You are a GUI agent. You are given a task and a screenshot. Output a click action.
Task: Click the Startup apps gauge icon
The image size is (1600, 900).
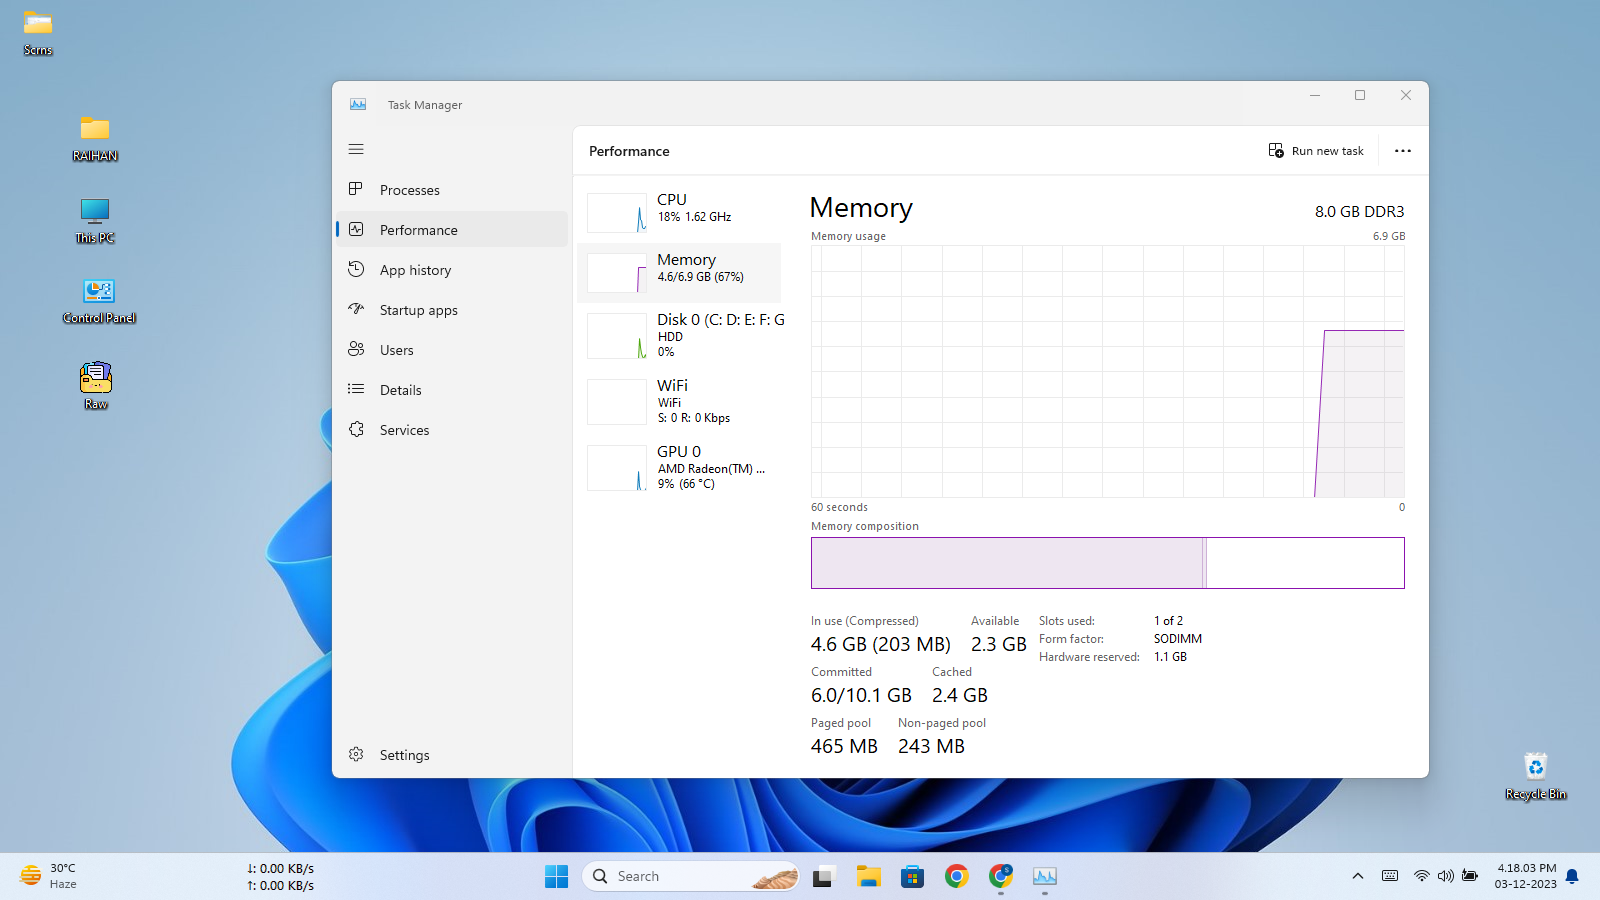tap(356, 309)
